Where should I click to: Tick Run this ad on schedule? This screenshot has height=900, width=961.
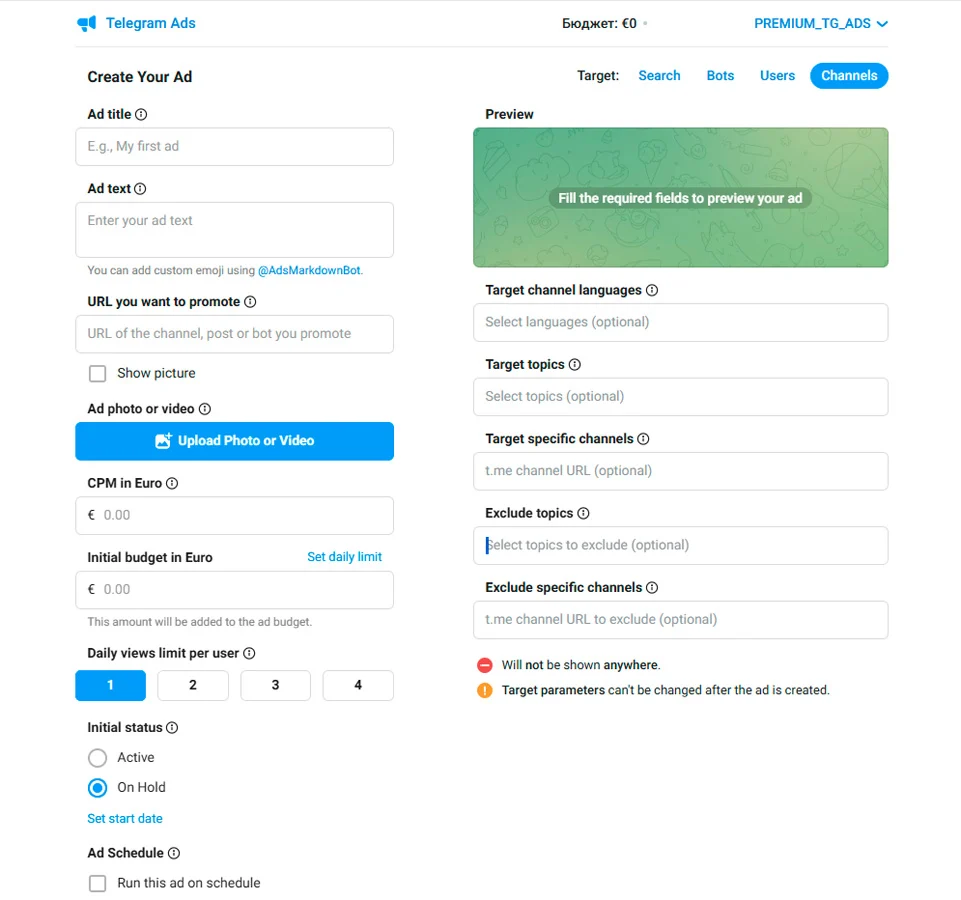tap(97, 883)
